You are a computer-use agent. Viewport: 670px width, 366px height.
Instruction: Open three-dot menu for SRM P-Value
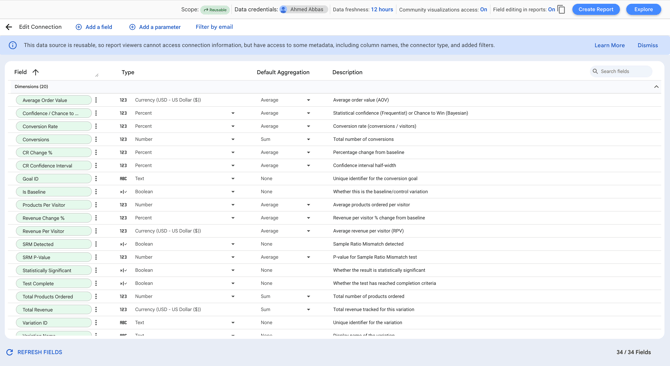(x=96, y=257)
